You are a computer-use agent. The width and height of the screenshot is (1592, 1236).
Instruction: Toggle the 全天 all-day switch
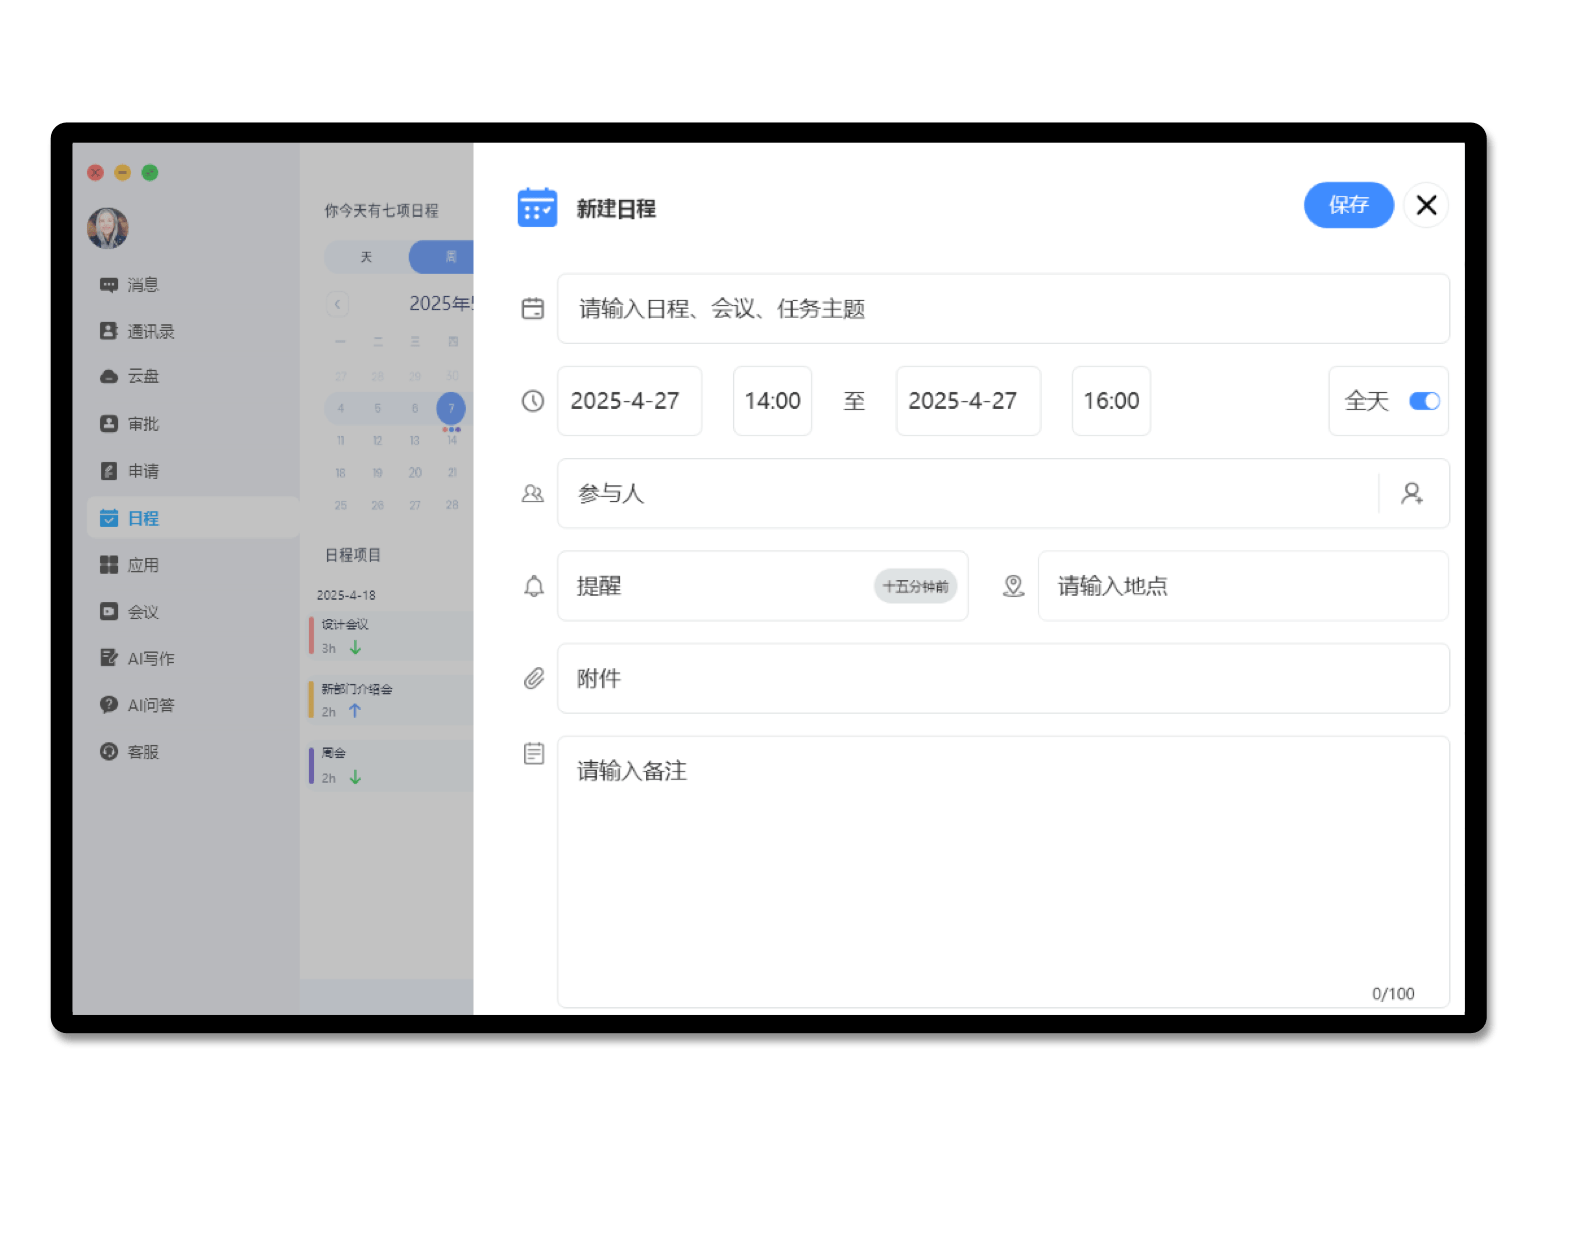click(x=1424, y=401)
